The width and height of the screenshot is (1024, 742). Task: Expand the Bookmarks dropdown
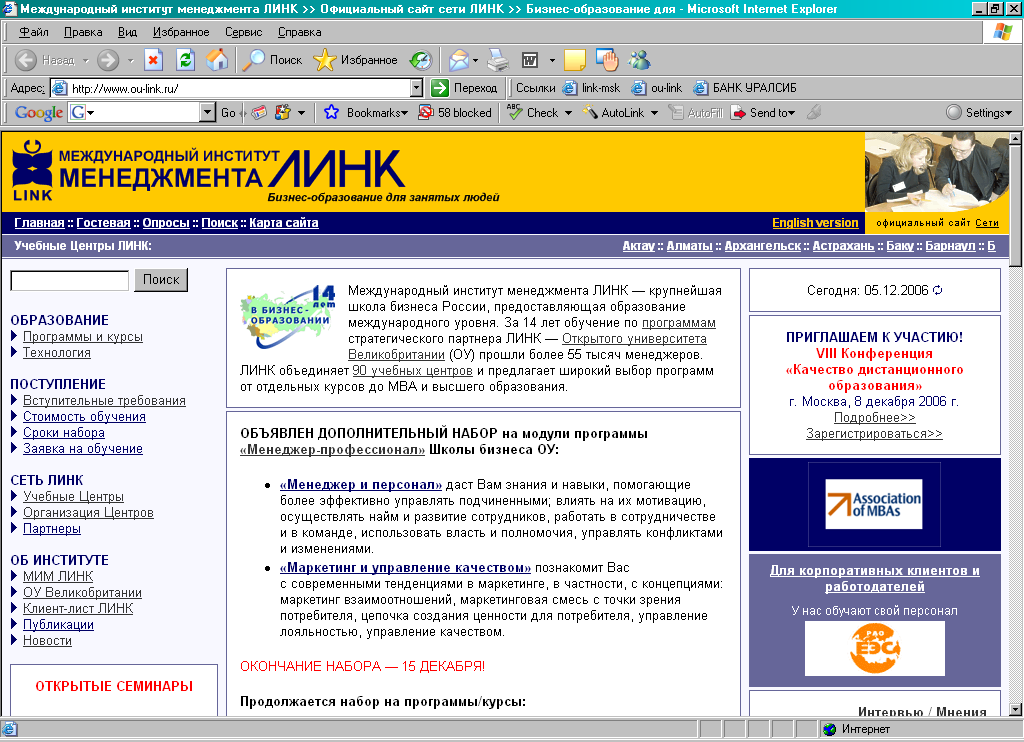405,113
